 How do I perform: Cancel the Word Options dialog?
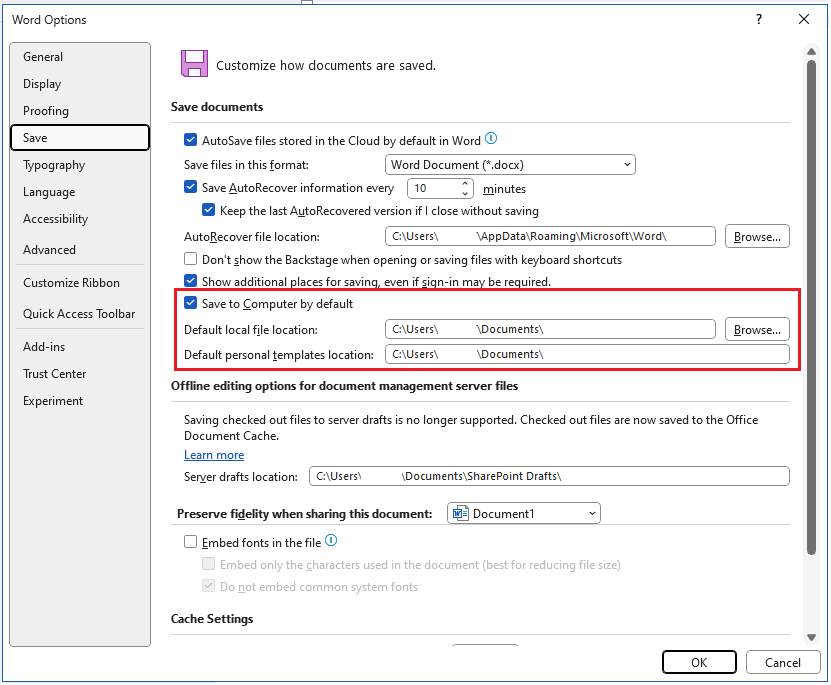point(782,662)
